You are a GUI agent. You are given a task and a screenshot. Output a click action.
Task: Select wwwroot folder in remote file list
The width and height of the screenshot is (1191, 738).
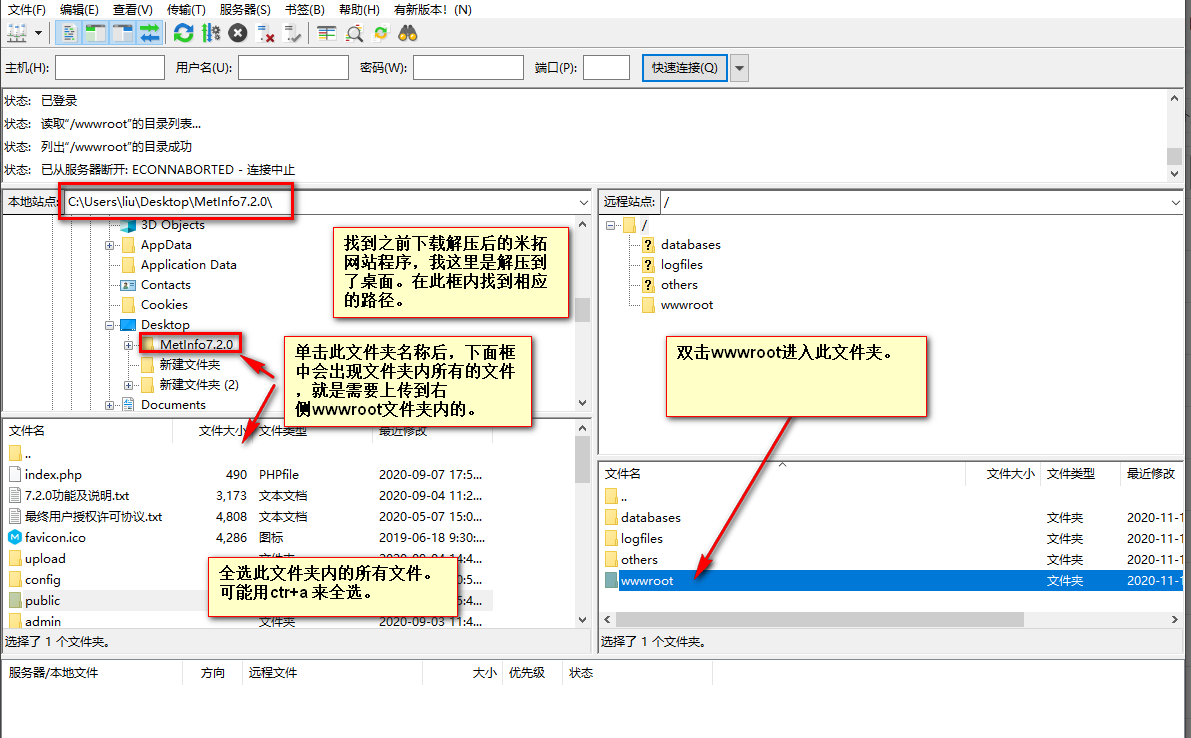pyautogui.click(x=646, y=581)
